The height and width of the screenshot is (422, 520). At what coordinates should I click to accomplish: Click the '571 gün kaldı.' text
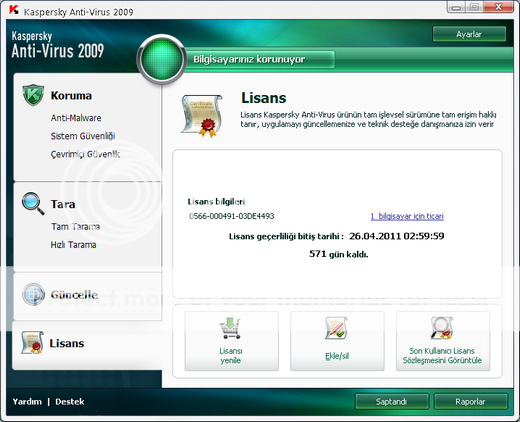pos(339,254)
